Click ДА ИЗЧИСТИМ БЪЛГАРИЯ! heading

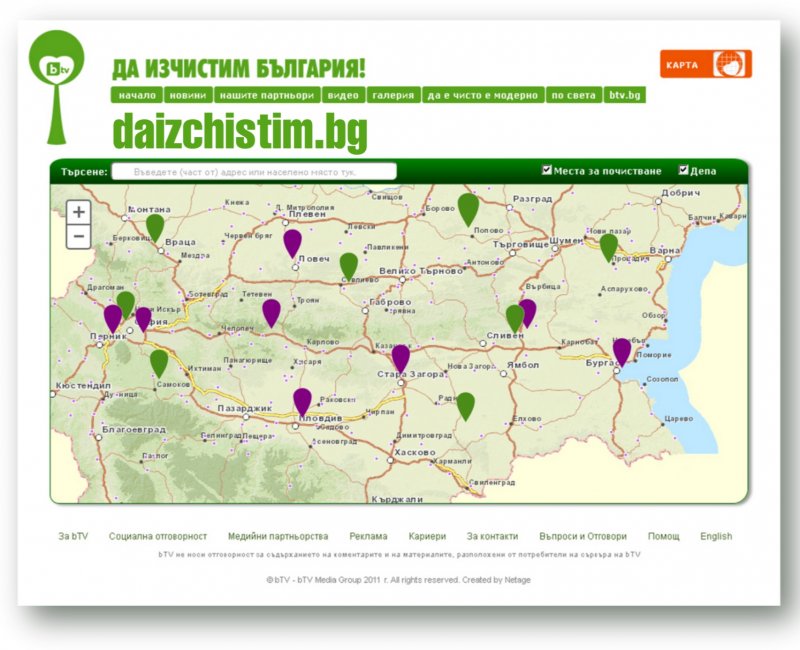pyautogui.click(x=238, y=69)
